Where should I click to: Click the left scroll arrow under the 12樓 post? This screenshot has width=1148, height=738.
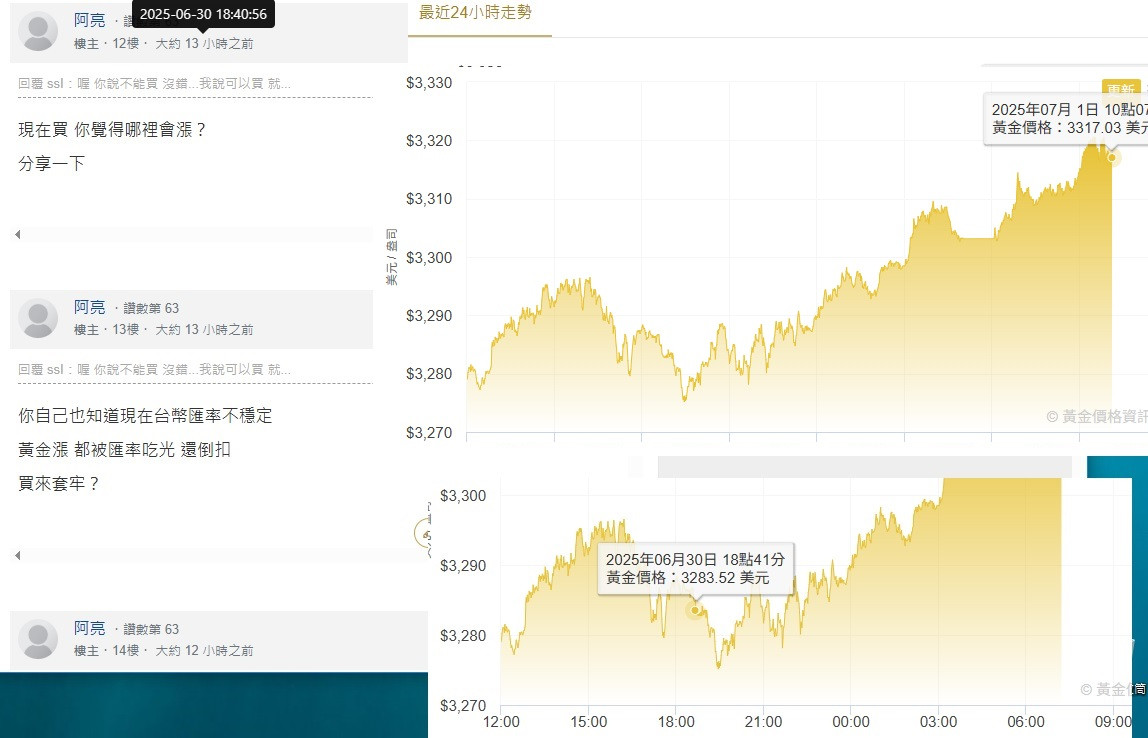point(17,235)
